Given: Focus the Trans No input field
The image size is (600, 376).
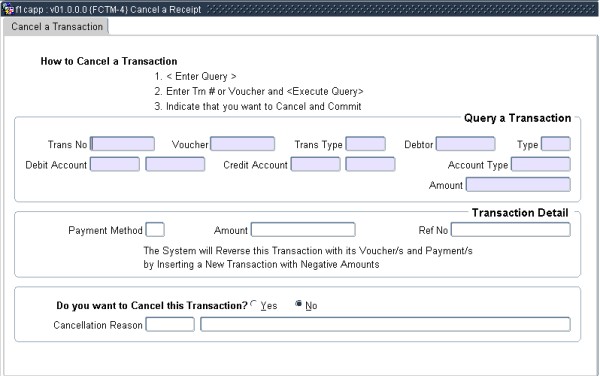Looking at the screenshot, I should [x=122, y=144].
